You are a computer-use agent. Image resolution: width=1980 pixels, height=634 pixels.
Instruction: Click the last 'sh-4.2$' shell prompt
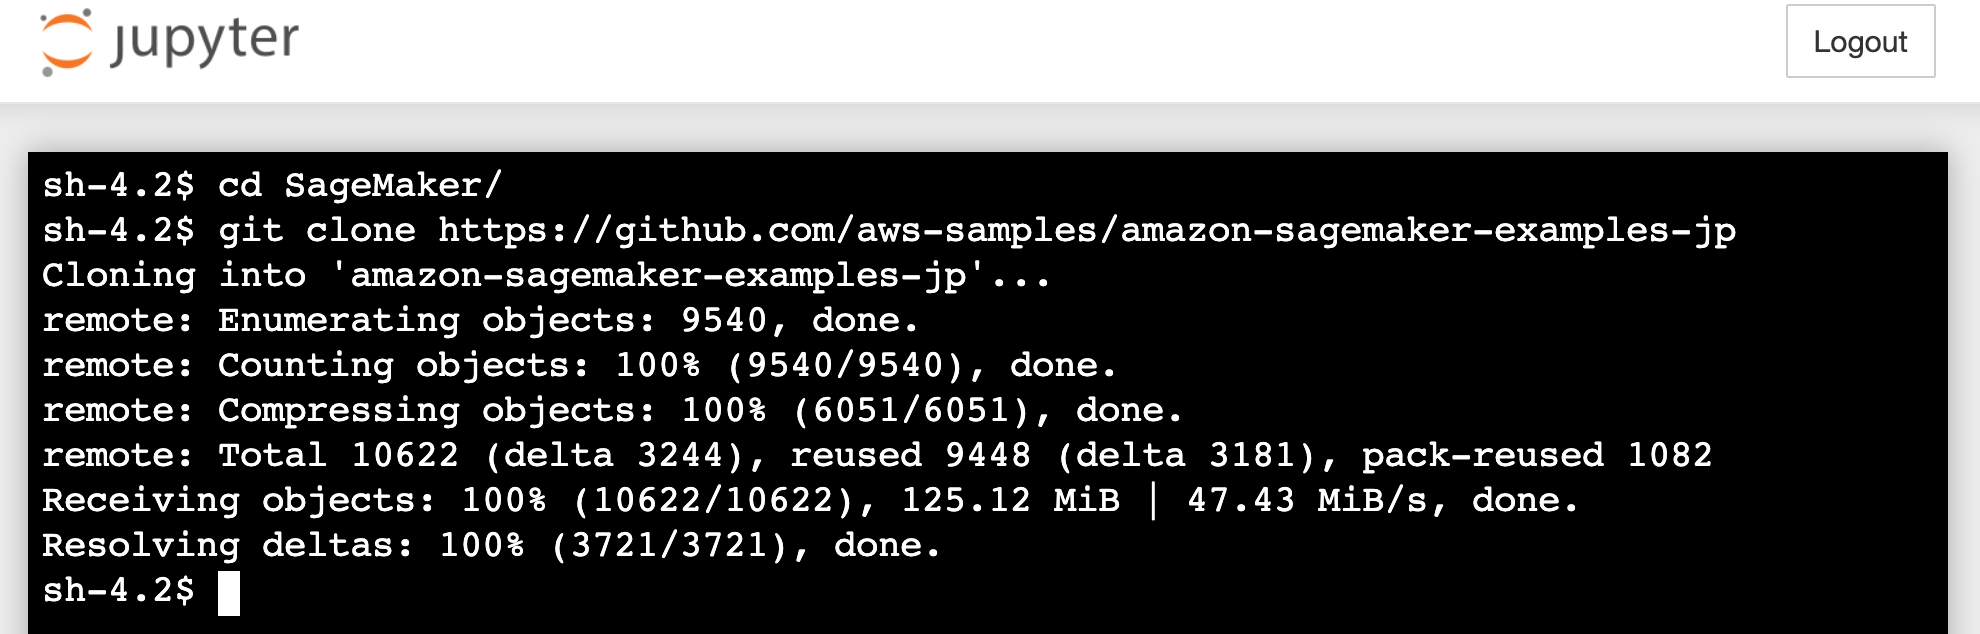pos(118,591)
